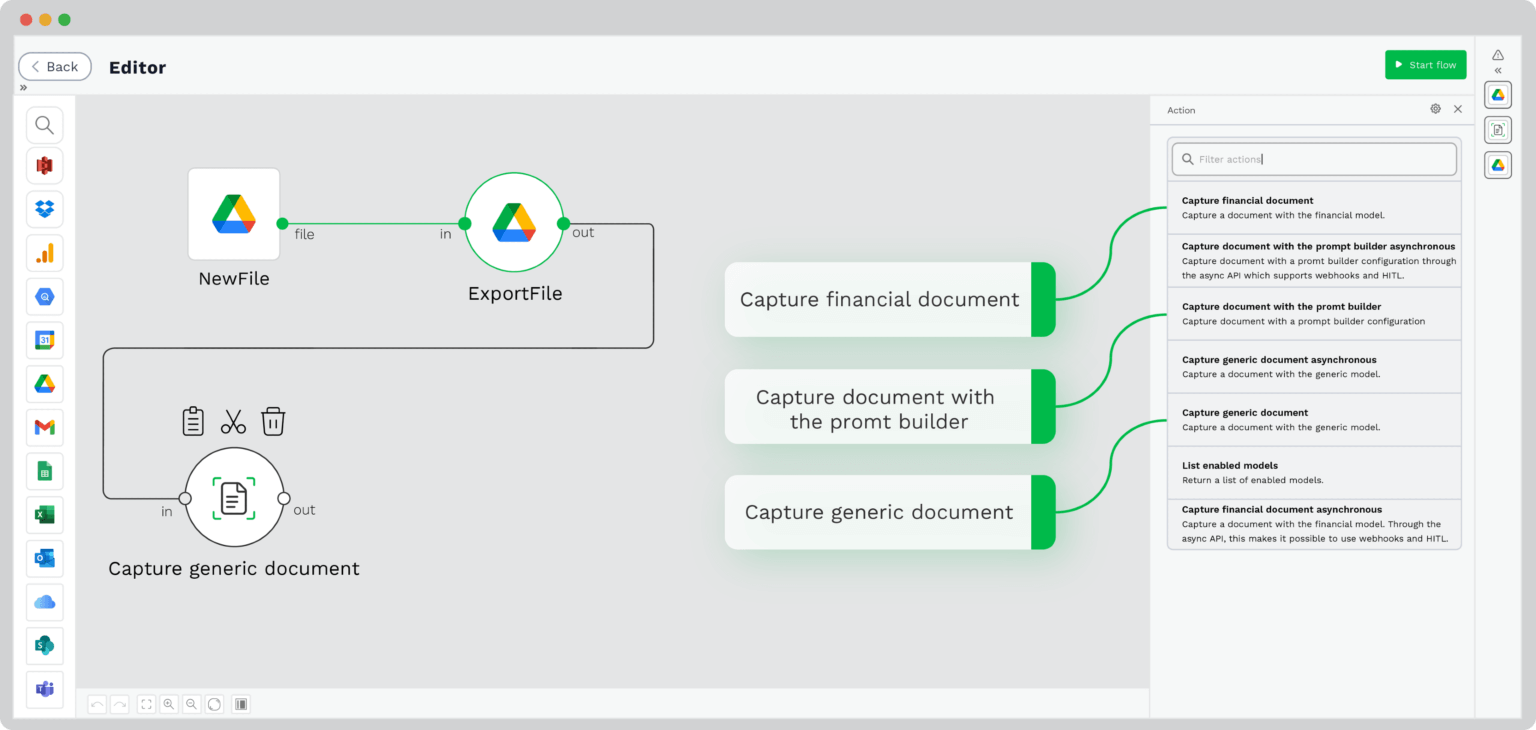This screenshot has width=1536, height=730.
Task: Toggle the minimap panel in the bottom toolbar
Action: tap(240, 704)
